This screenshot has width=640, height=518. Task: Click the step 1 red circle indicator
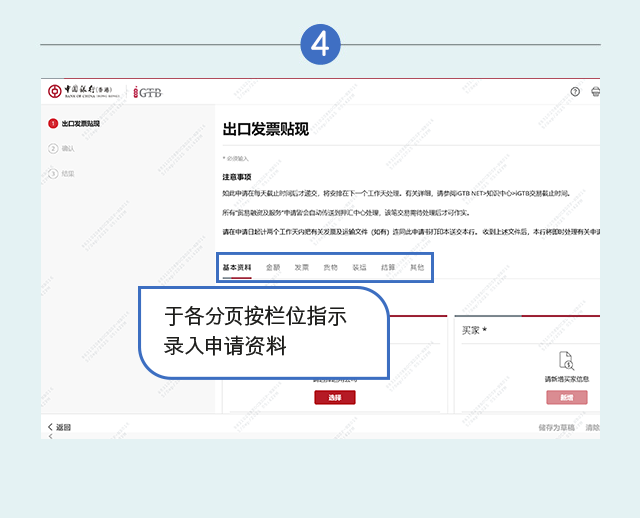pos(53,123)
